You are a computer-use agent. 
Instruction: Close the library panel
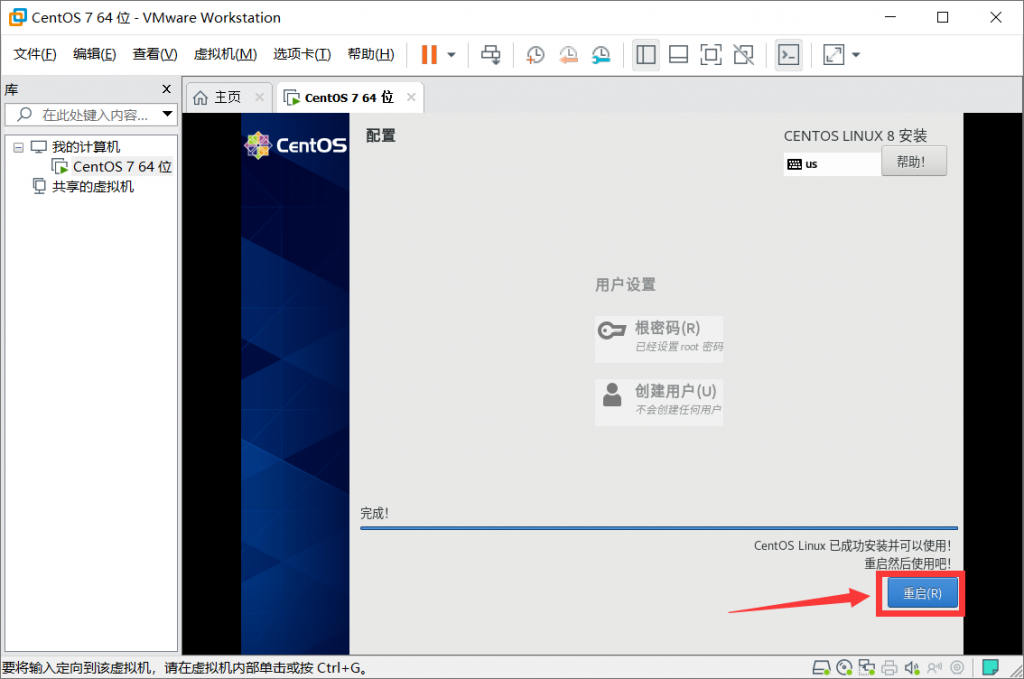pos(167,89)
